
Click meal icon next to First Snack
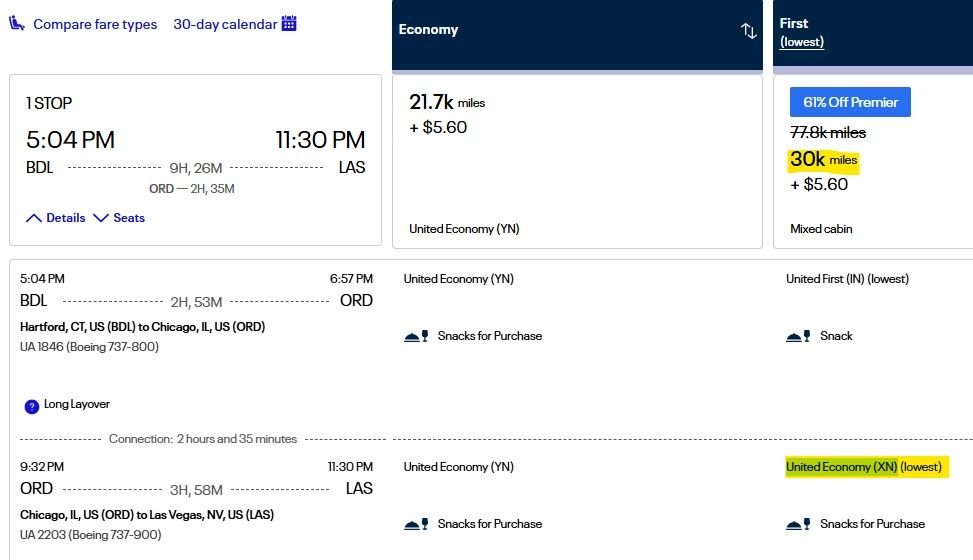point(798,336)
